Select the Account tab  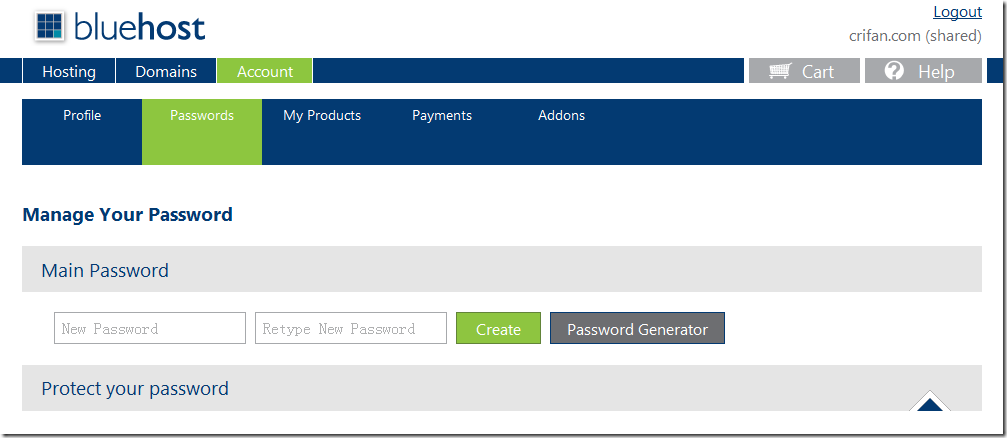point(265,71)
